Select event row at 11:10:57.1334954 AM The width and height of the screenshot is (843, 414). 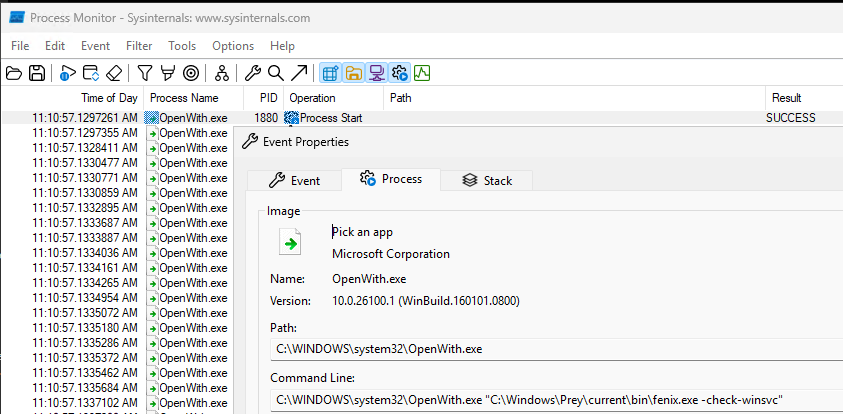coord(117,298)
